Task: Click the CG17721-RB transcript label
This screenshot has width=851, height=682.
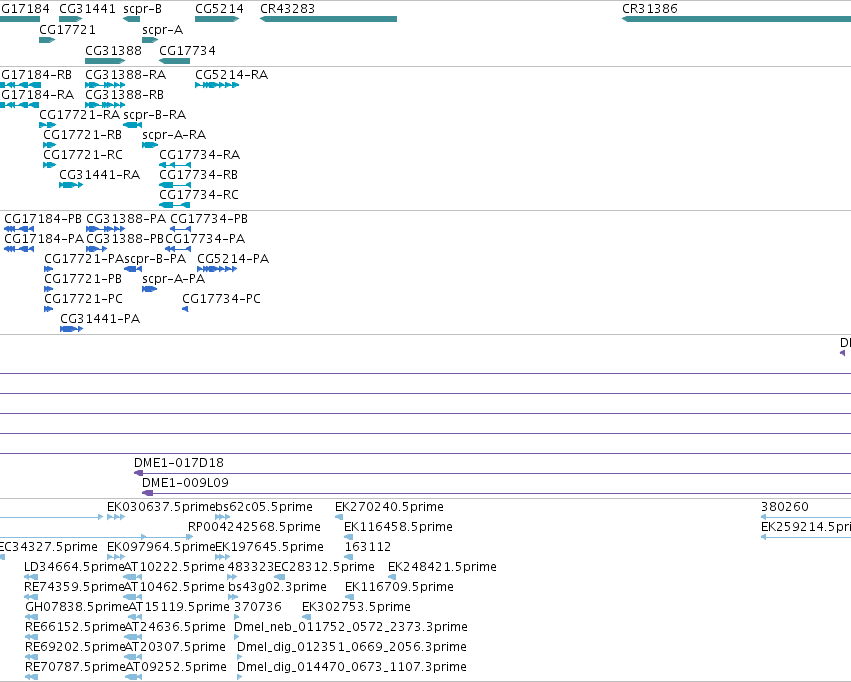Action: tap(82, 135)
